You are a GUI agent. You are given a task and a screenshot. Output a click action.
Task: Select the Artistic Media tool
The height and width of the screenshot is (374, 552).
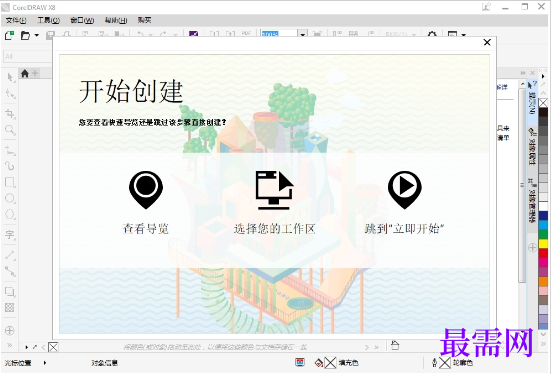(10, 166)
